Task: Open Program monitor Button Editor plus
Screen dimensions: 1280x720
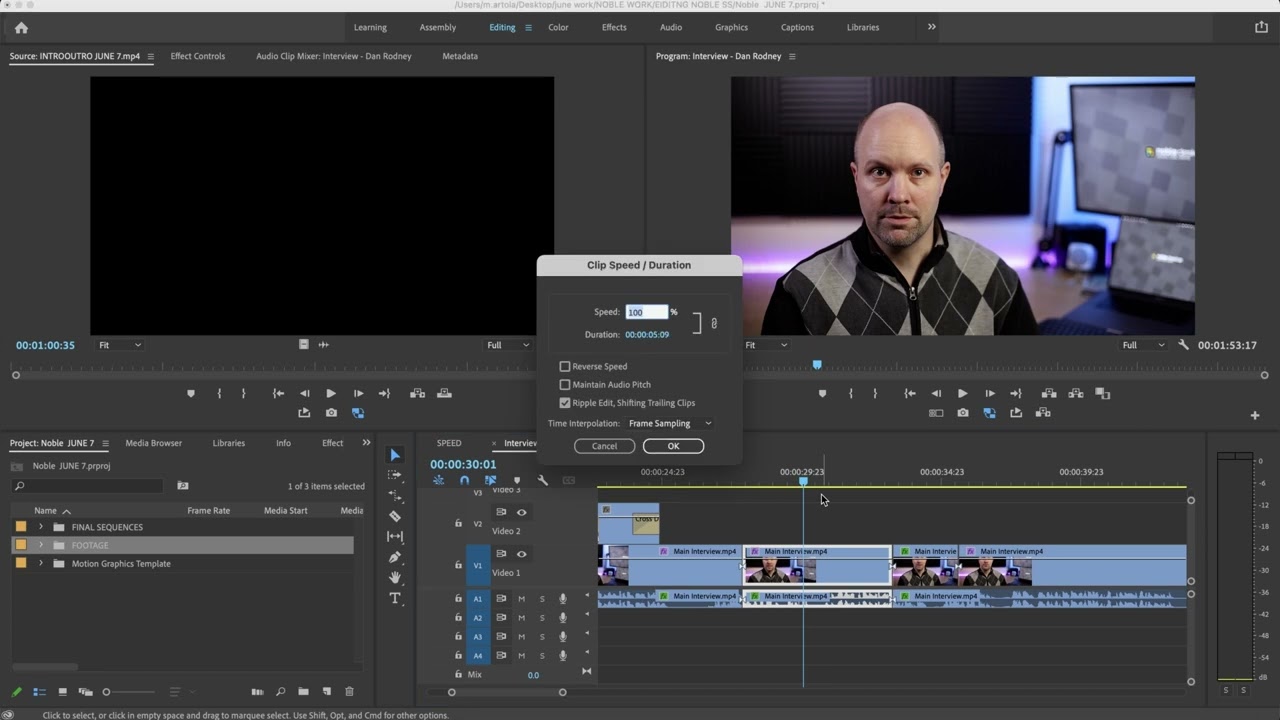Action: click(x=1255, y=415)
